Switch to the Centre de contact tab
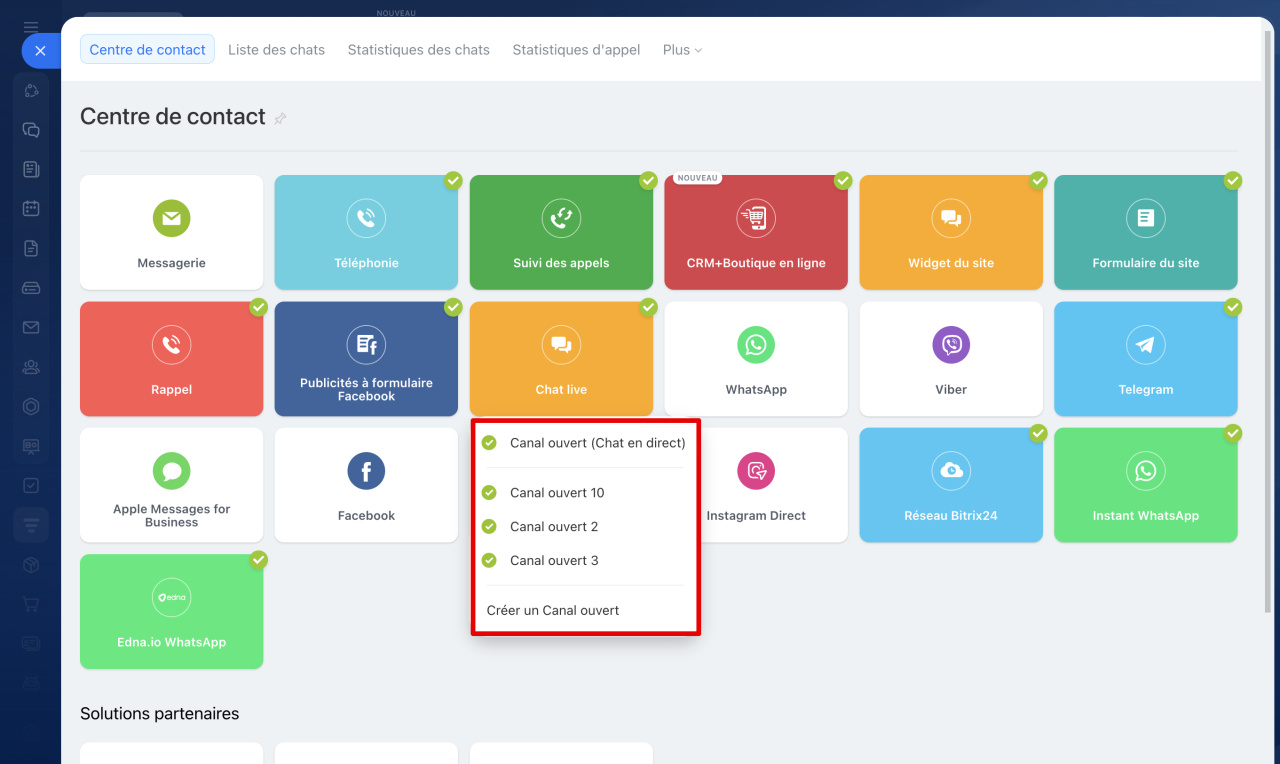1280x764 pixels. click(147, 49)
